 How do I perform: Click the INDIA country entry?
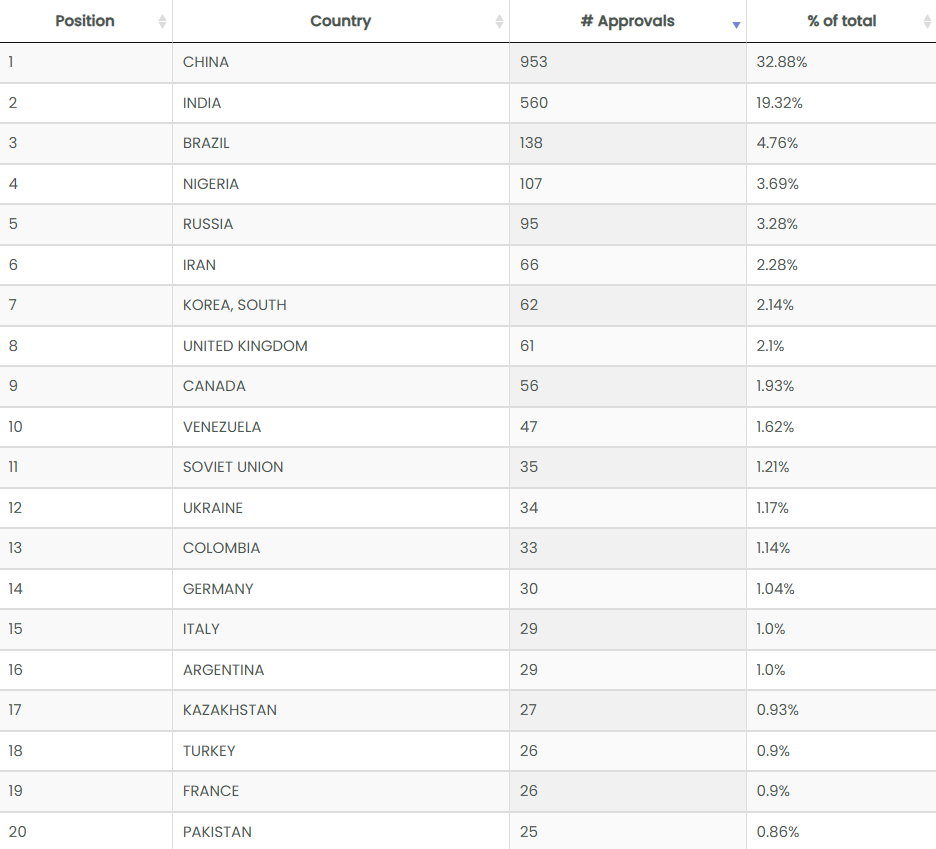[201, 103]
